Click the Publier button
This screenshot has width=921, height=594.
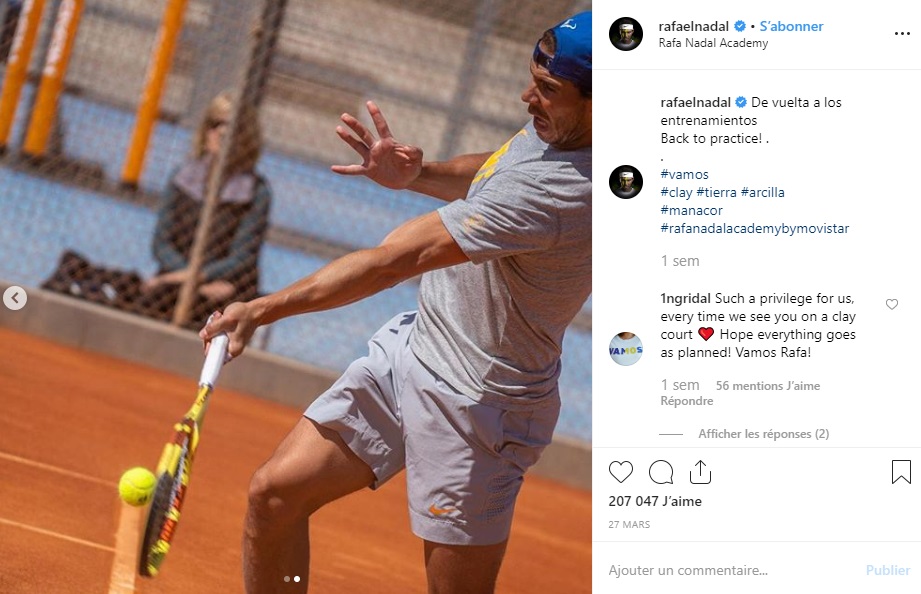[x=888, y=570]
